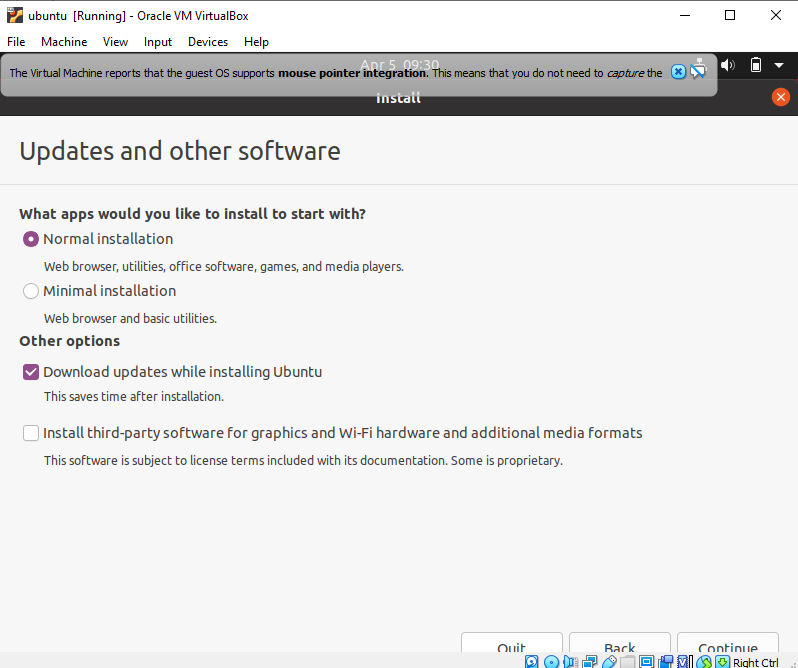The image size is (798, 668).
Task: Open the Help menu
Action: [x=256, y=42]
